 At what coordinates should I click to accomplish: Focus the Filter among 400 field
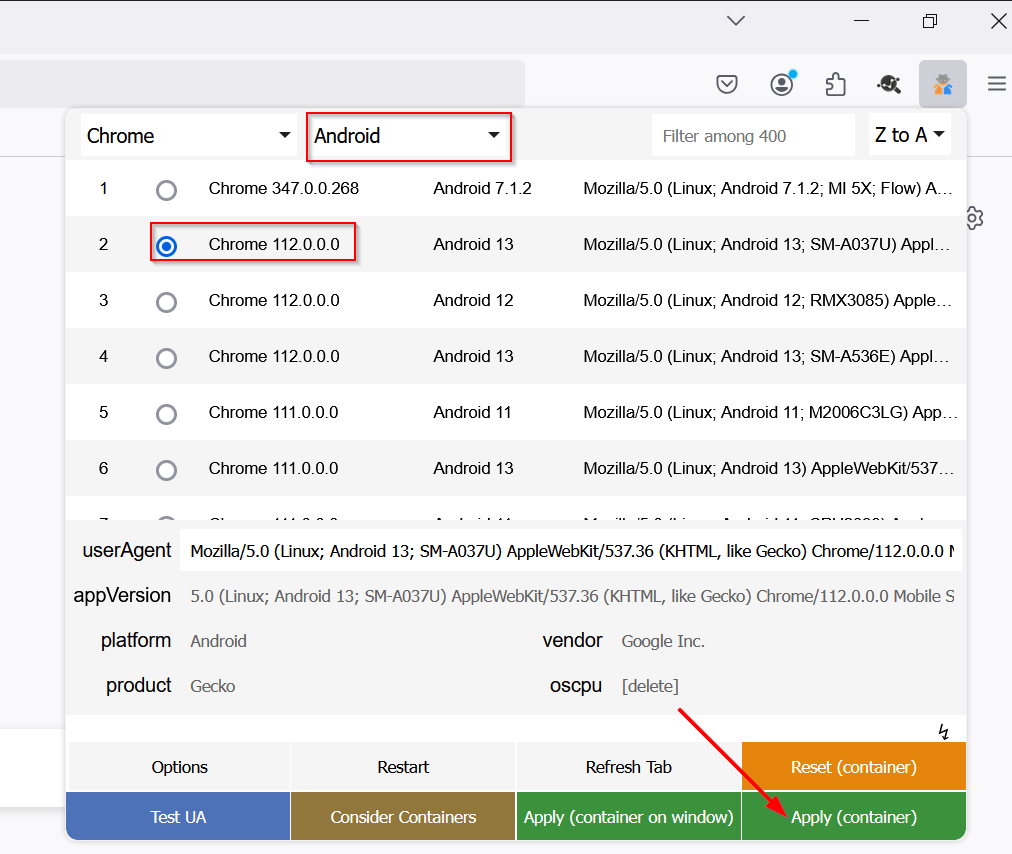[x=752, y=136]
